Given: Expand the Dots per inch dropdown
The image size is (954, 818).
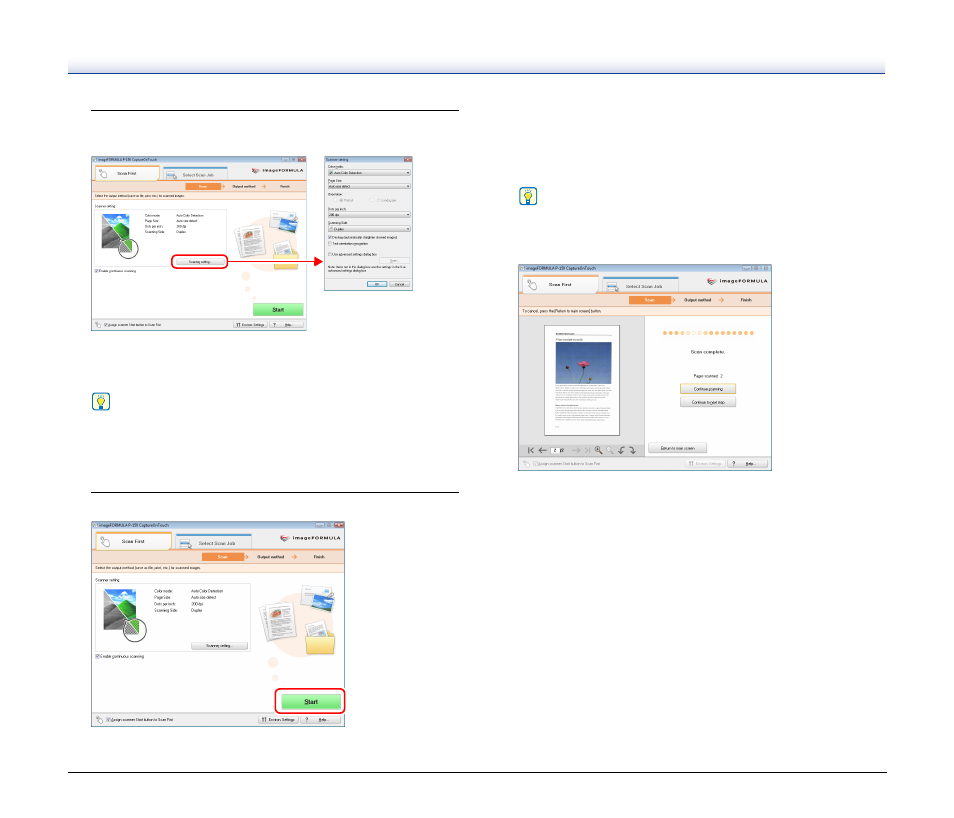Looking at the screenshot, I should point(369,215).
